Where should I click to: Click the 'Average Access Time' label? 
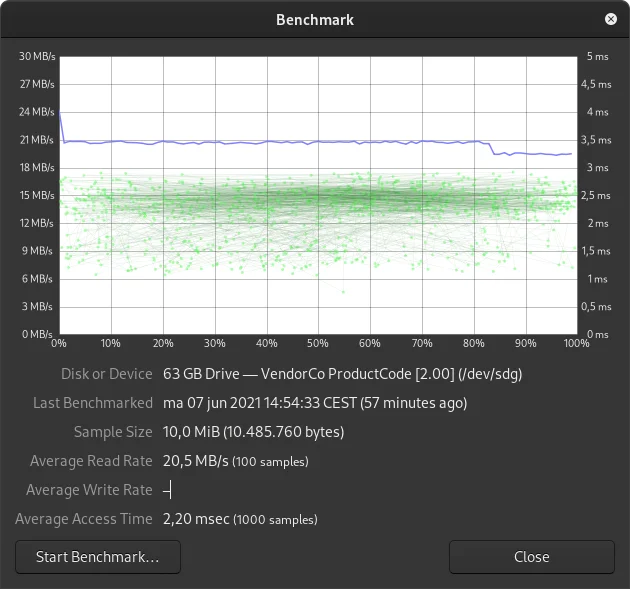click(84, 519)
